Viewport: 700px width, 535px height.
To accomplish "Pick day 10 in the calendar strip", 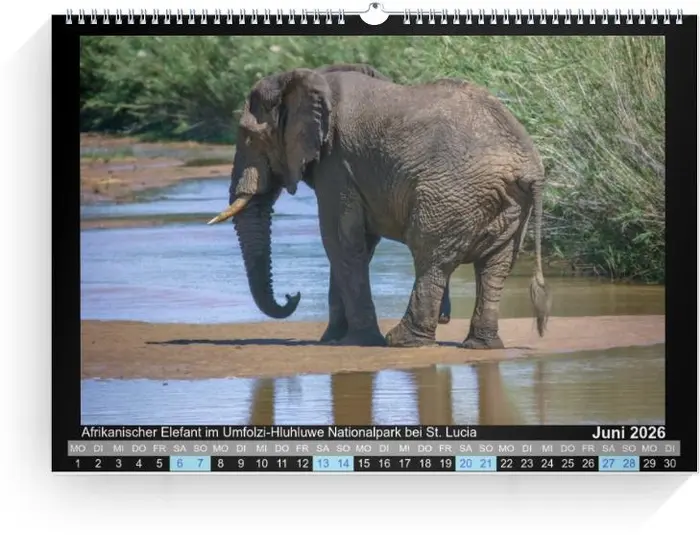I will [x=261, y=463].
